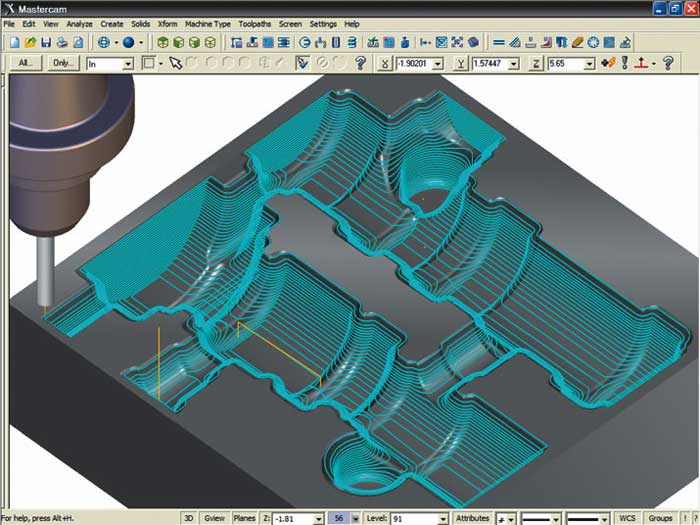Click the FastPoint diamond icon near Z field

[x=608, y=63]
